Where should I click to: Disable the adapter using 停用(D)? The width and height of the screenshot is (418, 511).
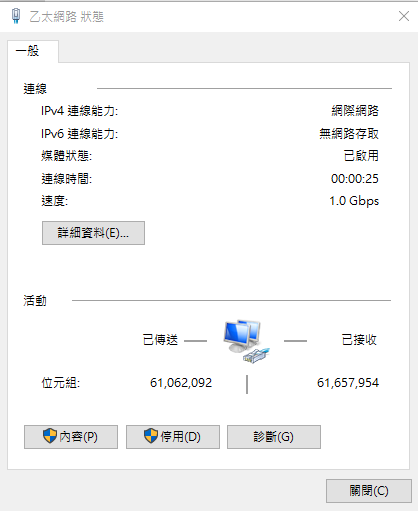(x=173, y=437)
